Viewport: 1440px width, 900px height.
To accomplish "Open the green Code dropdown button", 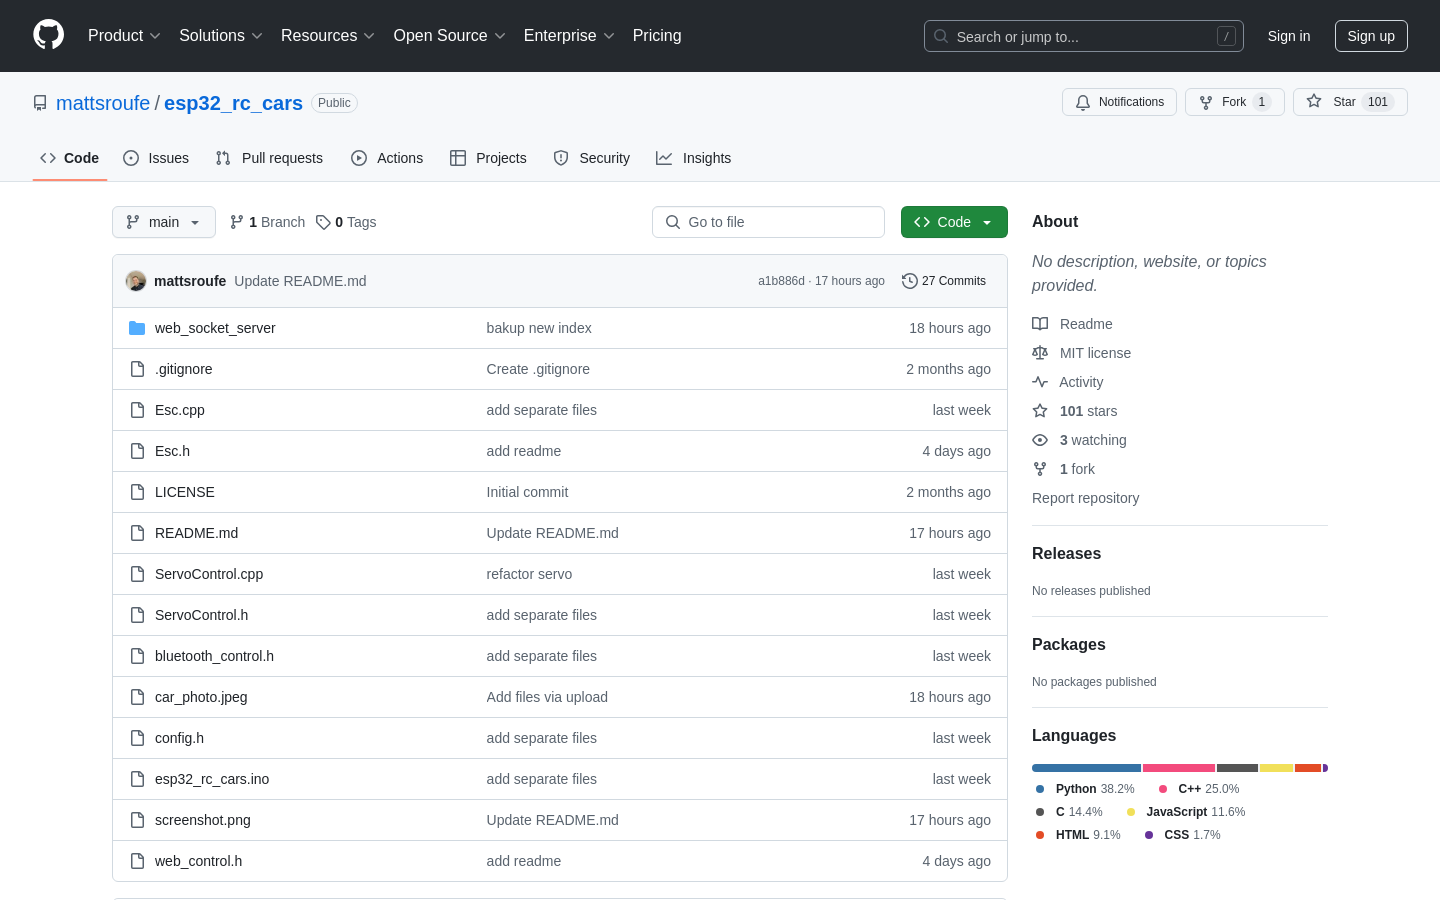I will (x=954, y=222).
